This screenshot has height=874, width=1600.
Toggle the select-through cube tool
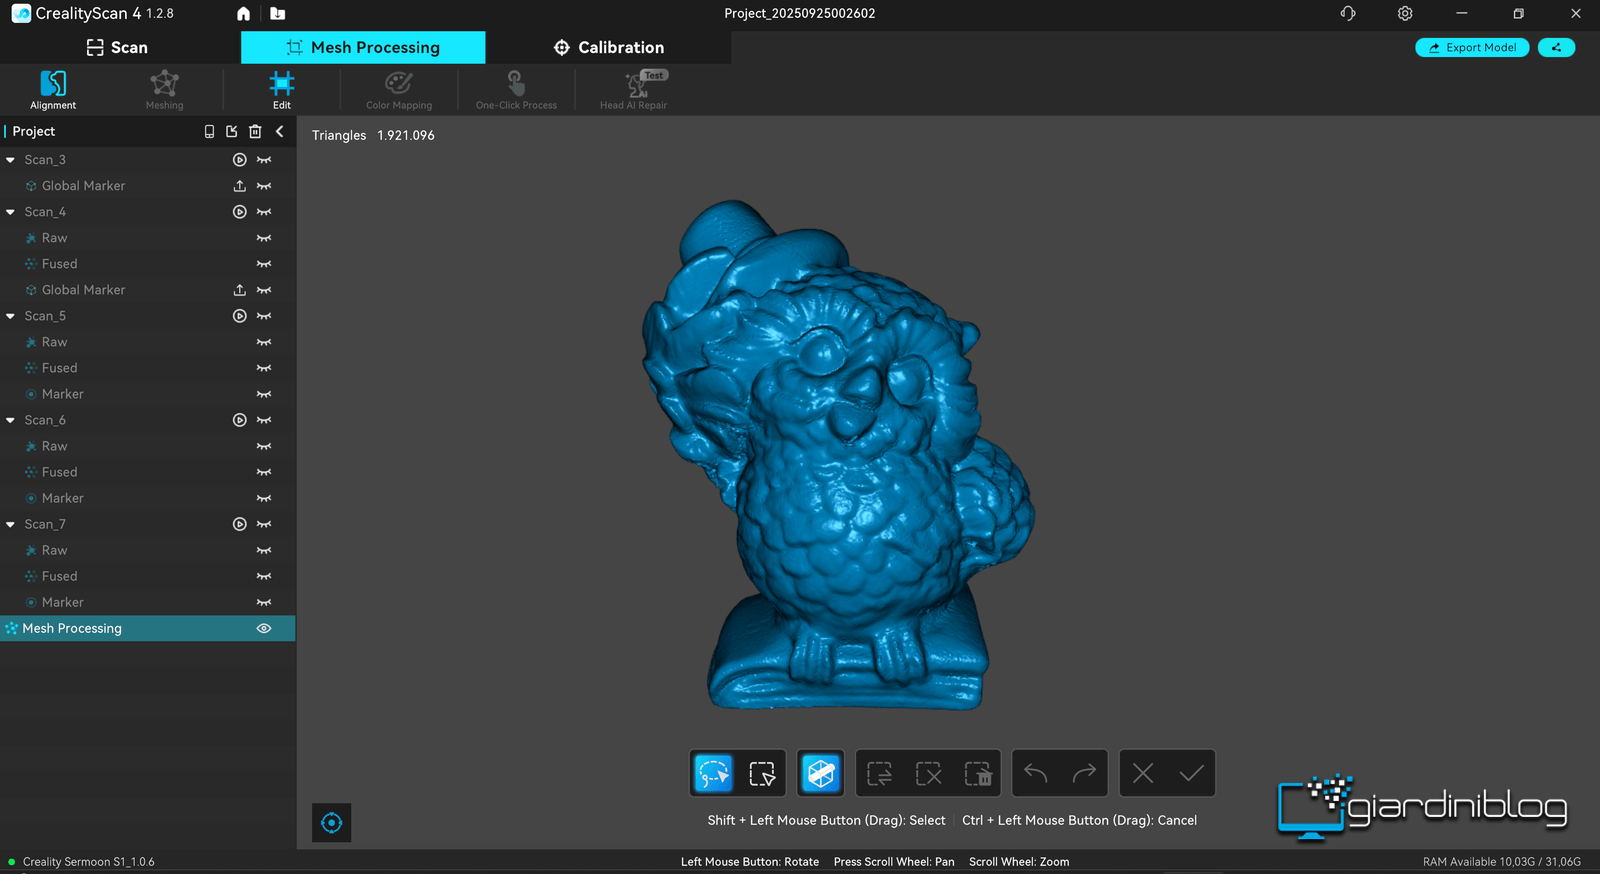[x=821, y=773]
